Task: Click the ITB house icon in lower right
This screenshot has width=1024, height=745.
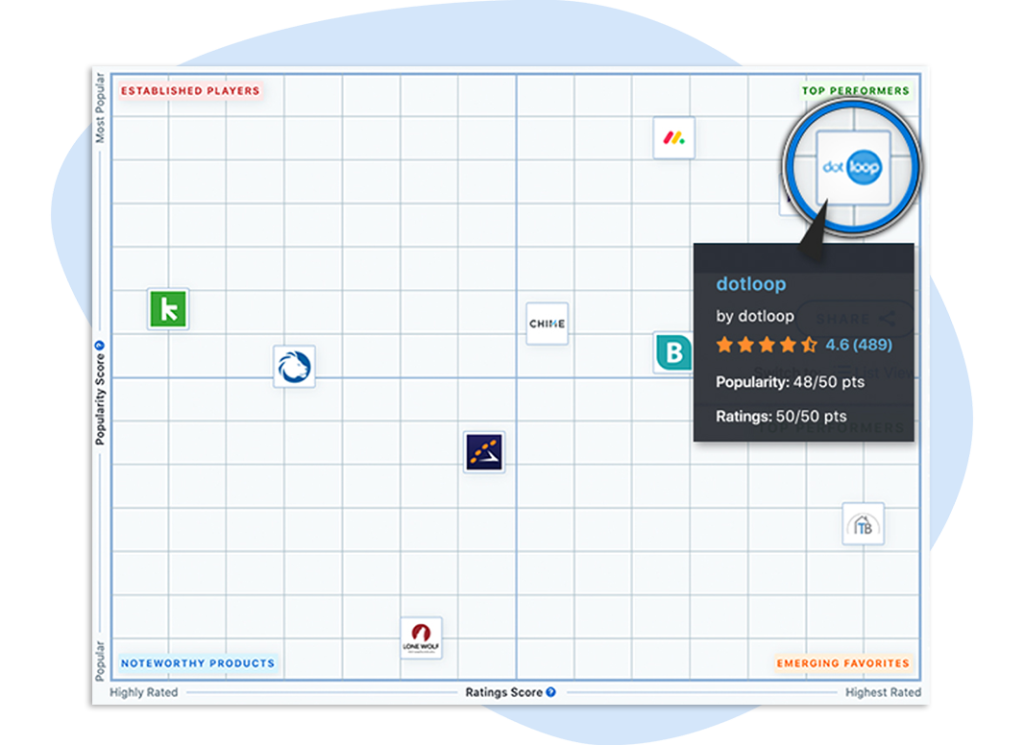Action: click(x=862, y=524)
